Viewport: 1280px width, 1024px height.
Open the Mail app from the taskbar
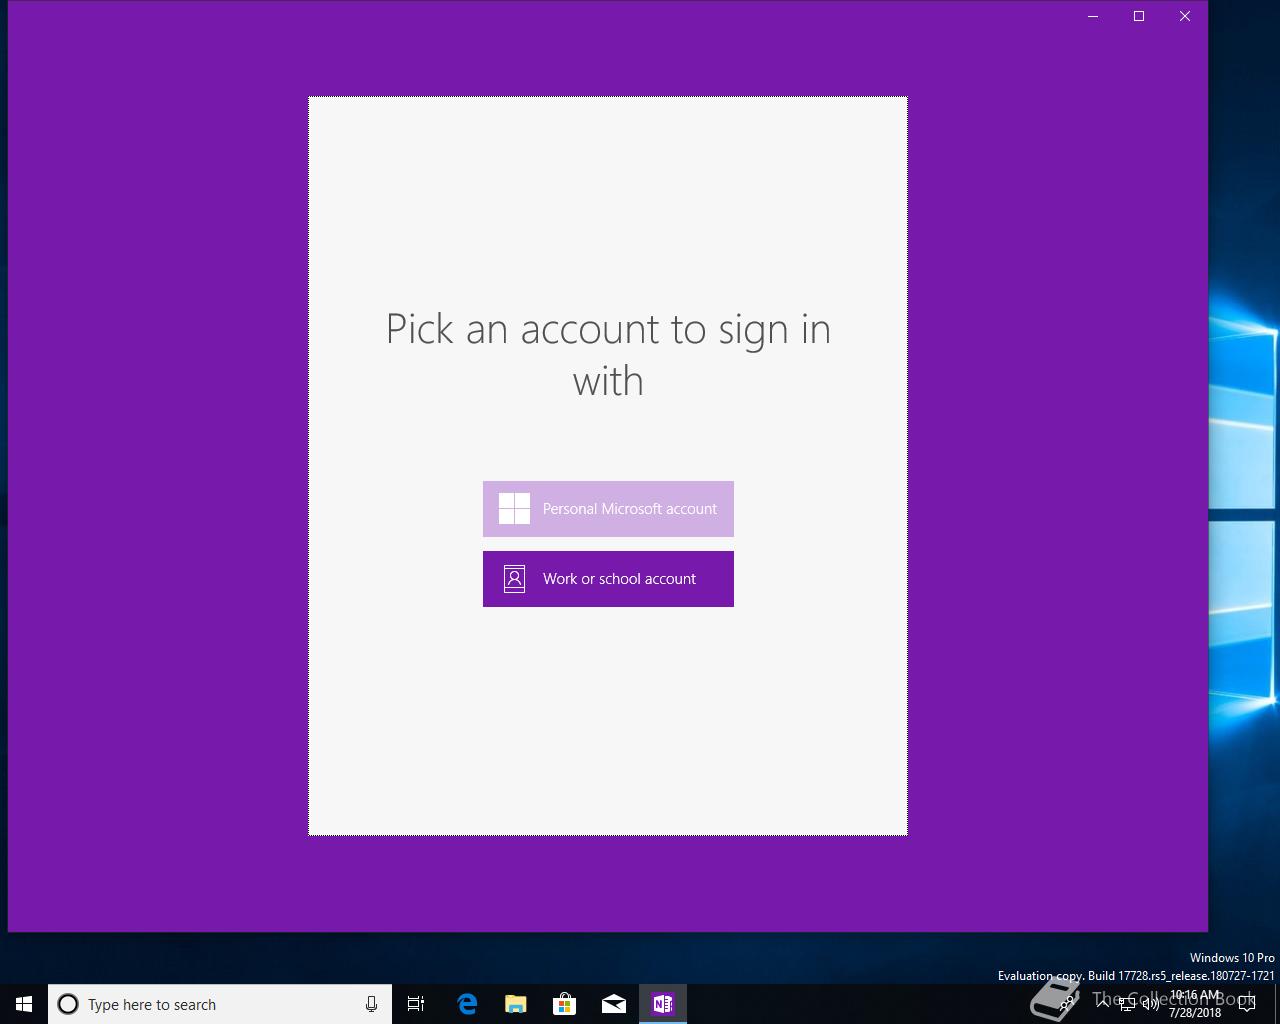click(614, 1004)
